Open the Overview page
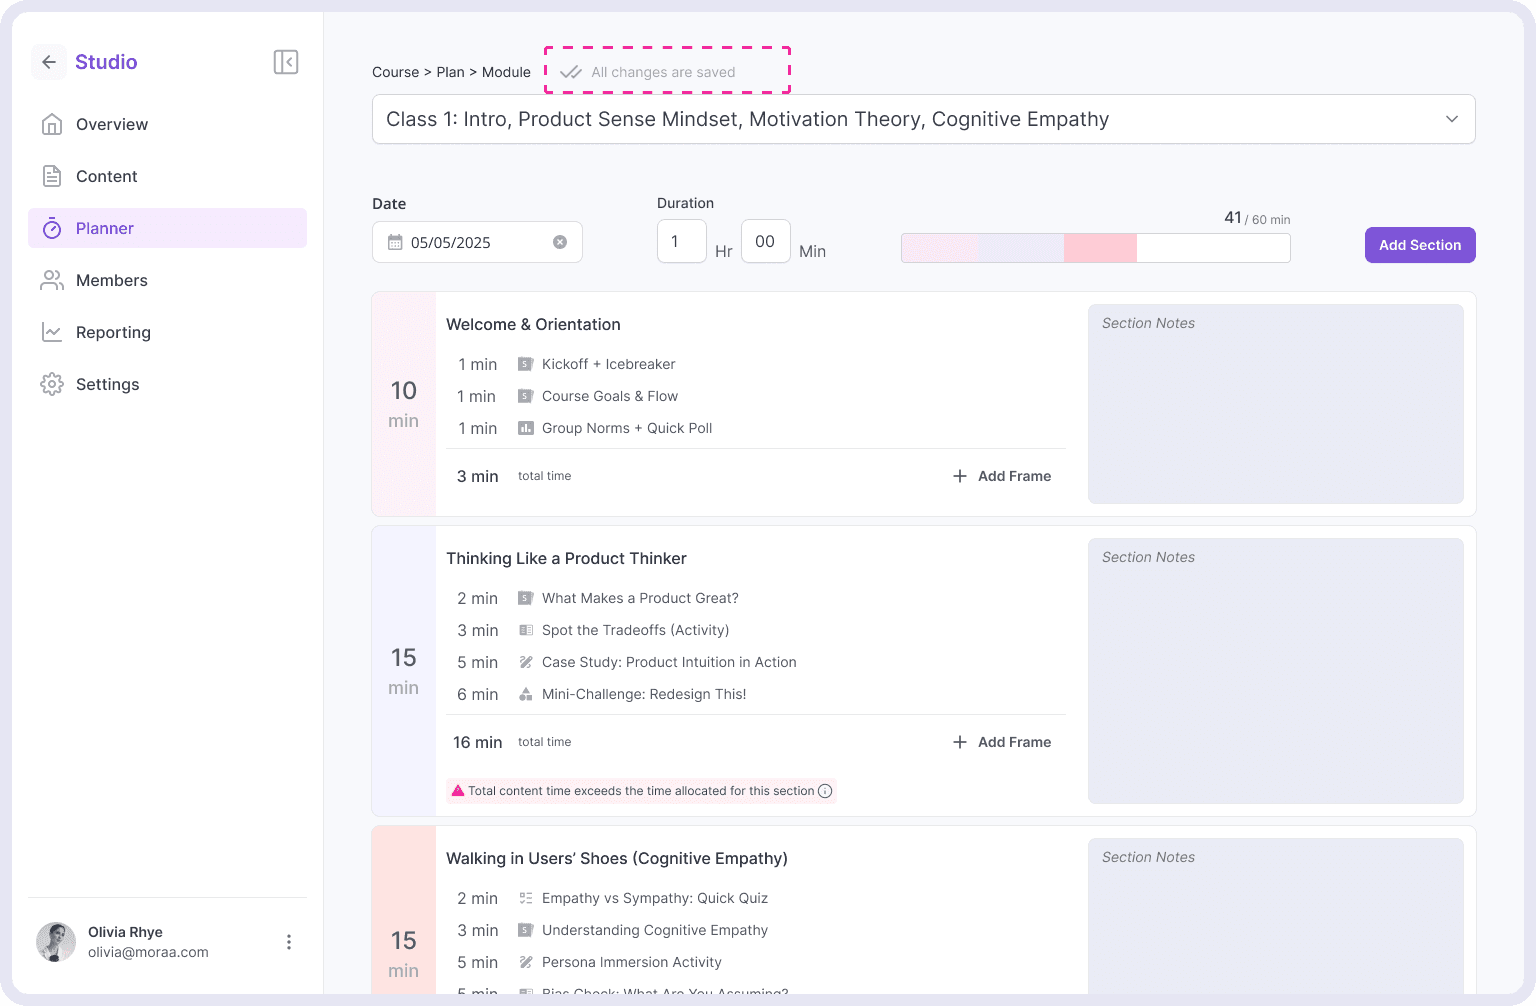This screenshot has width=1536, height=1006. (168, 124)
